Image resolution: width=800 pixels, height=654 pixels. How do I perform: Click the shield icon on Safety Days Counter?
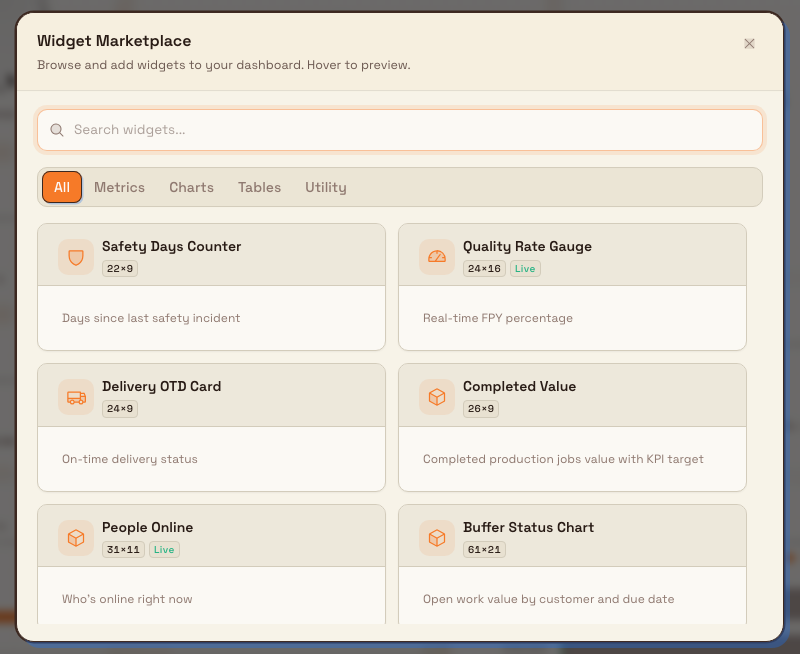tap(76, 257)
